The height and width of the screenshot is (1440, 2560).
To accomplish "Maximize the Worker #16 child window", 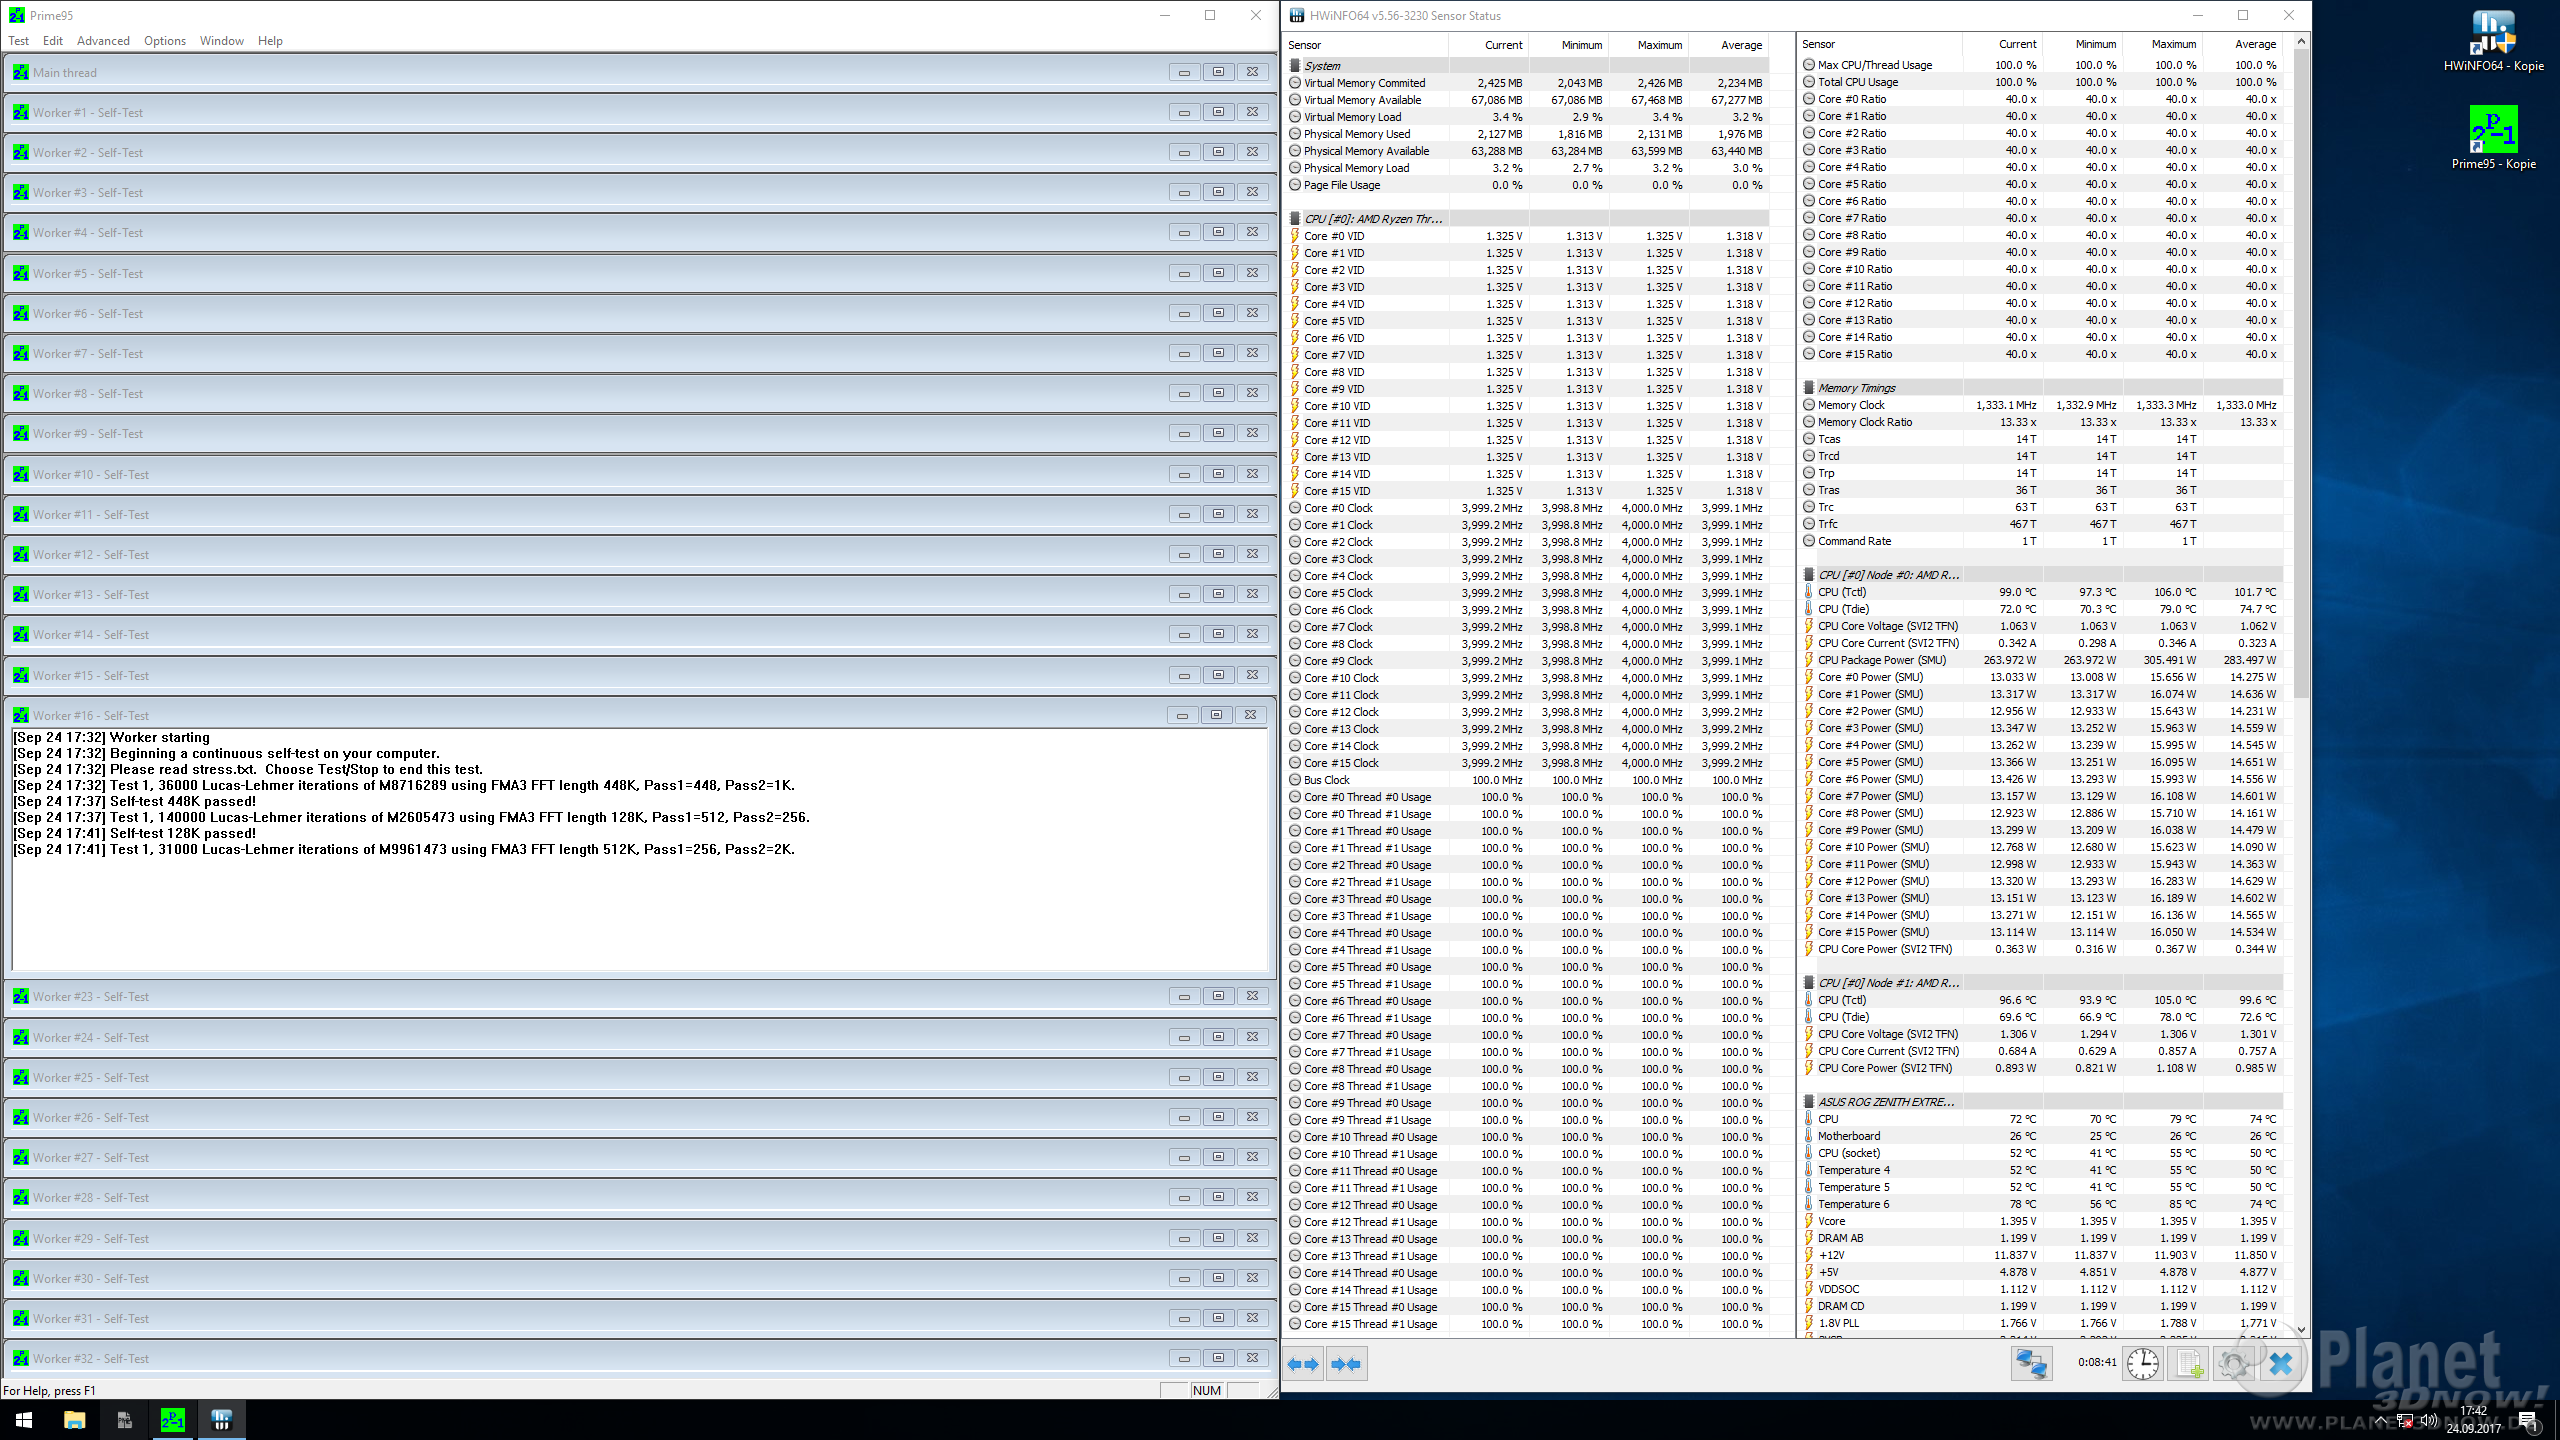I will click(1216, 715).
